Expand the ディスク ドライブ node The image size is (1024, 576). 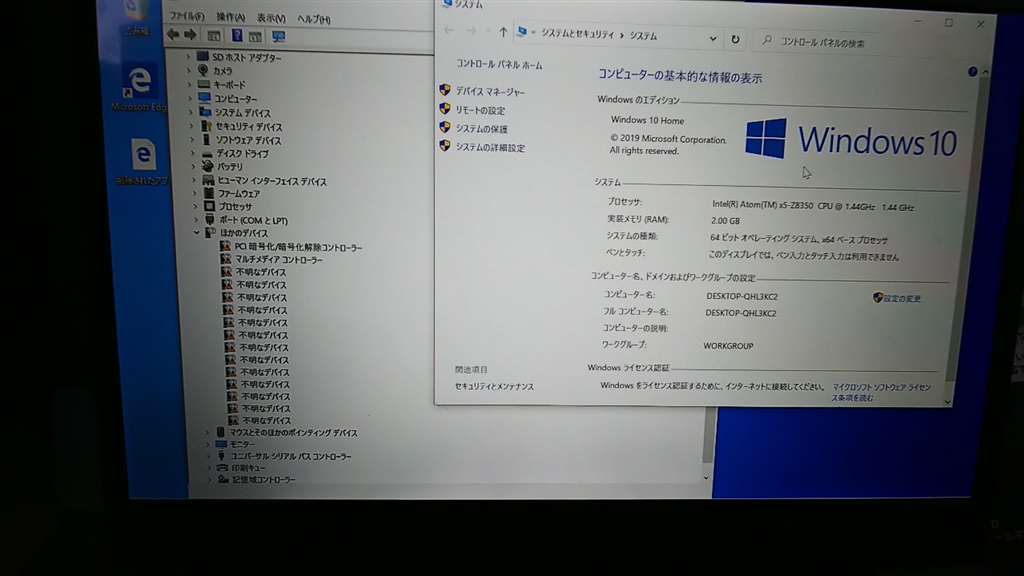click(193, 153)
